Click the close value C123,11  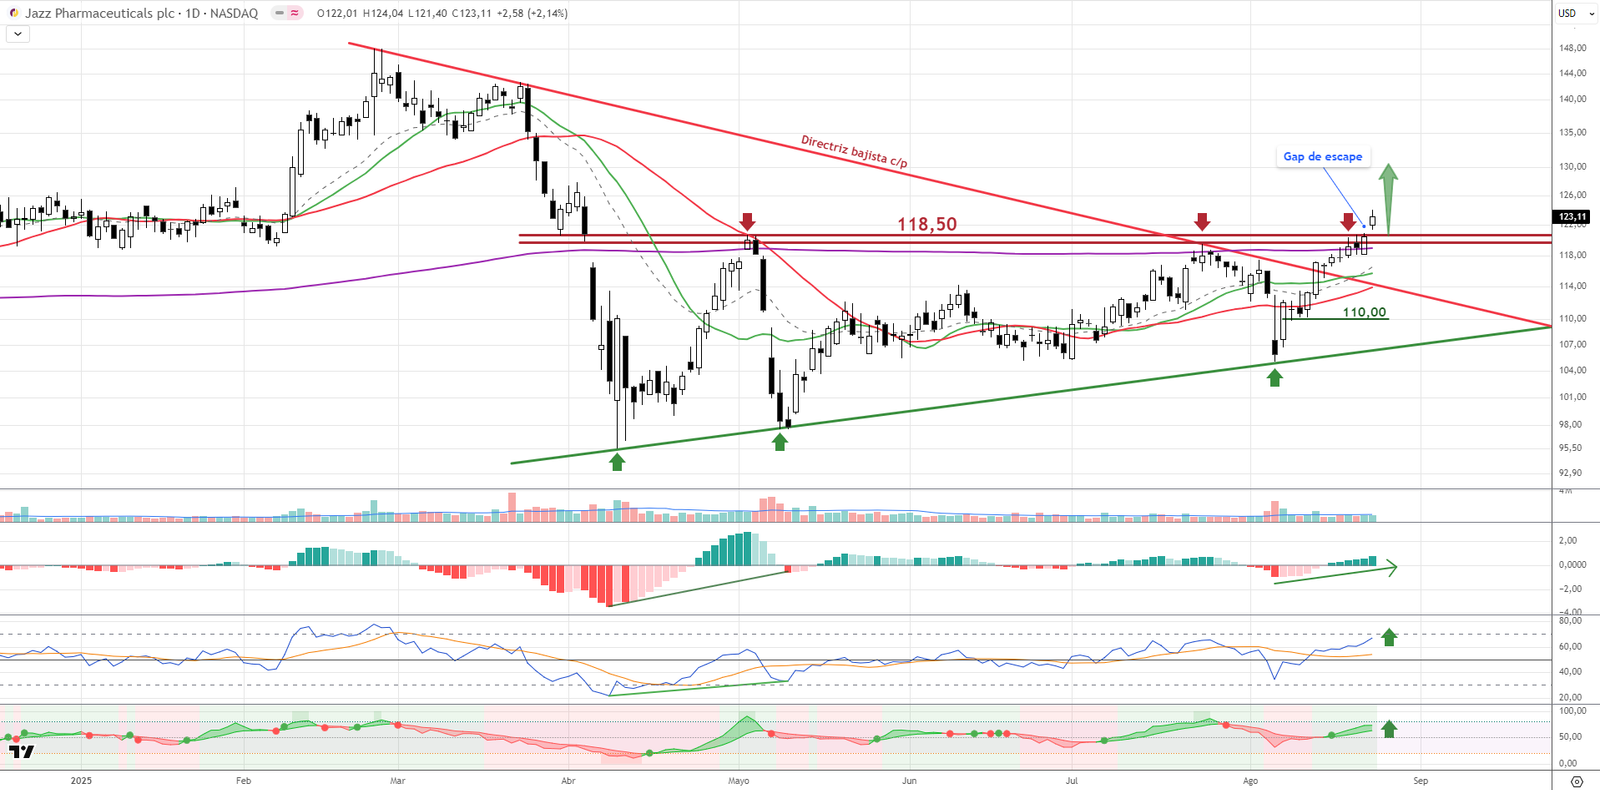(x=472, y=13)
